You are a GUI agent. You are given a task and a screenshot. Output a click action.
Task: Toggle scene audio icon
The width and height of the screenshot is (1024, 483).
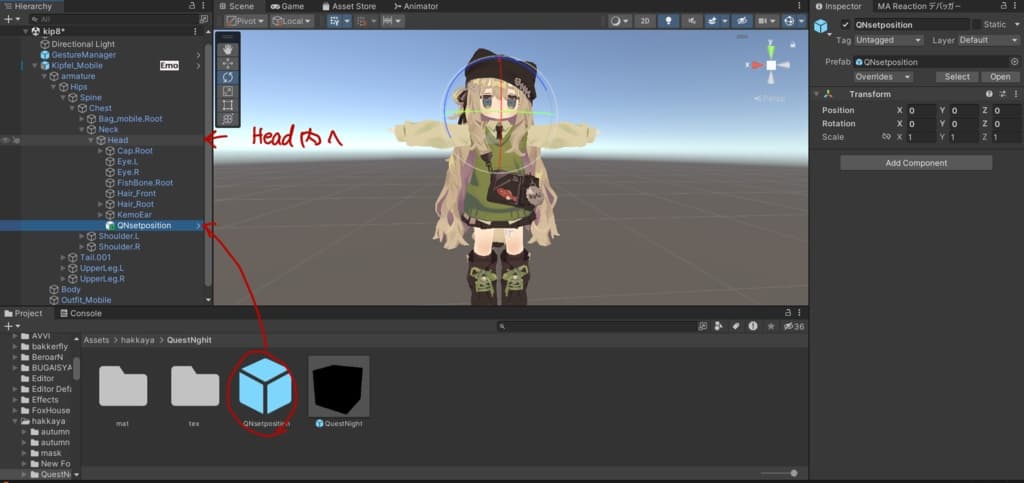tap(690, 21)
